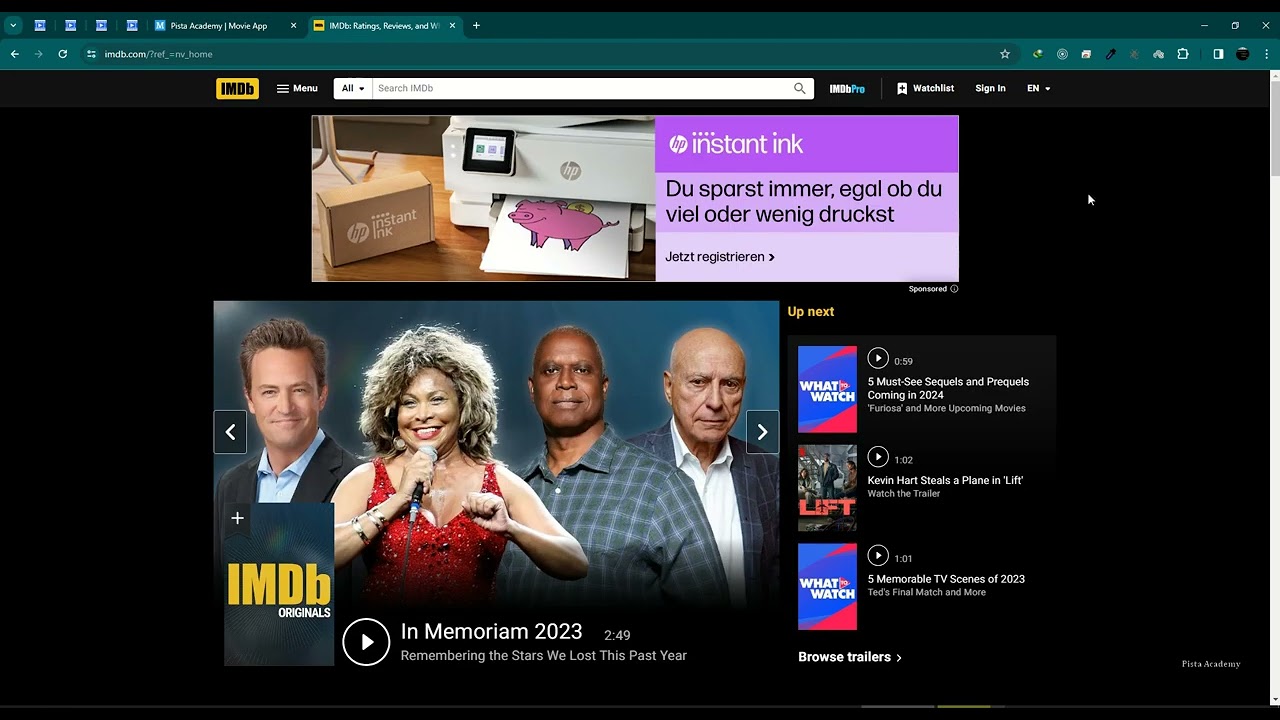Open thumbnail for 5 Must-See Sequels video
The height and width of the screenshot is (720, 1280).
point(827,389)
